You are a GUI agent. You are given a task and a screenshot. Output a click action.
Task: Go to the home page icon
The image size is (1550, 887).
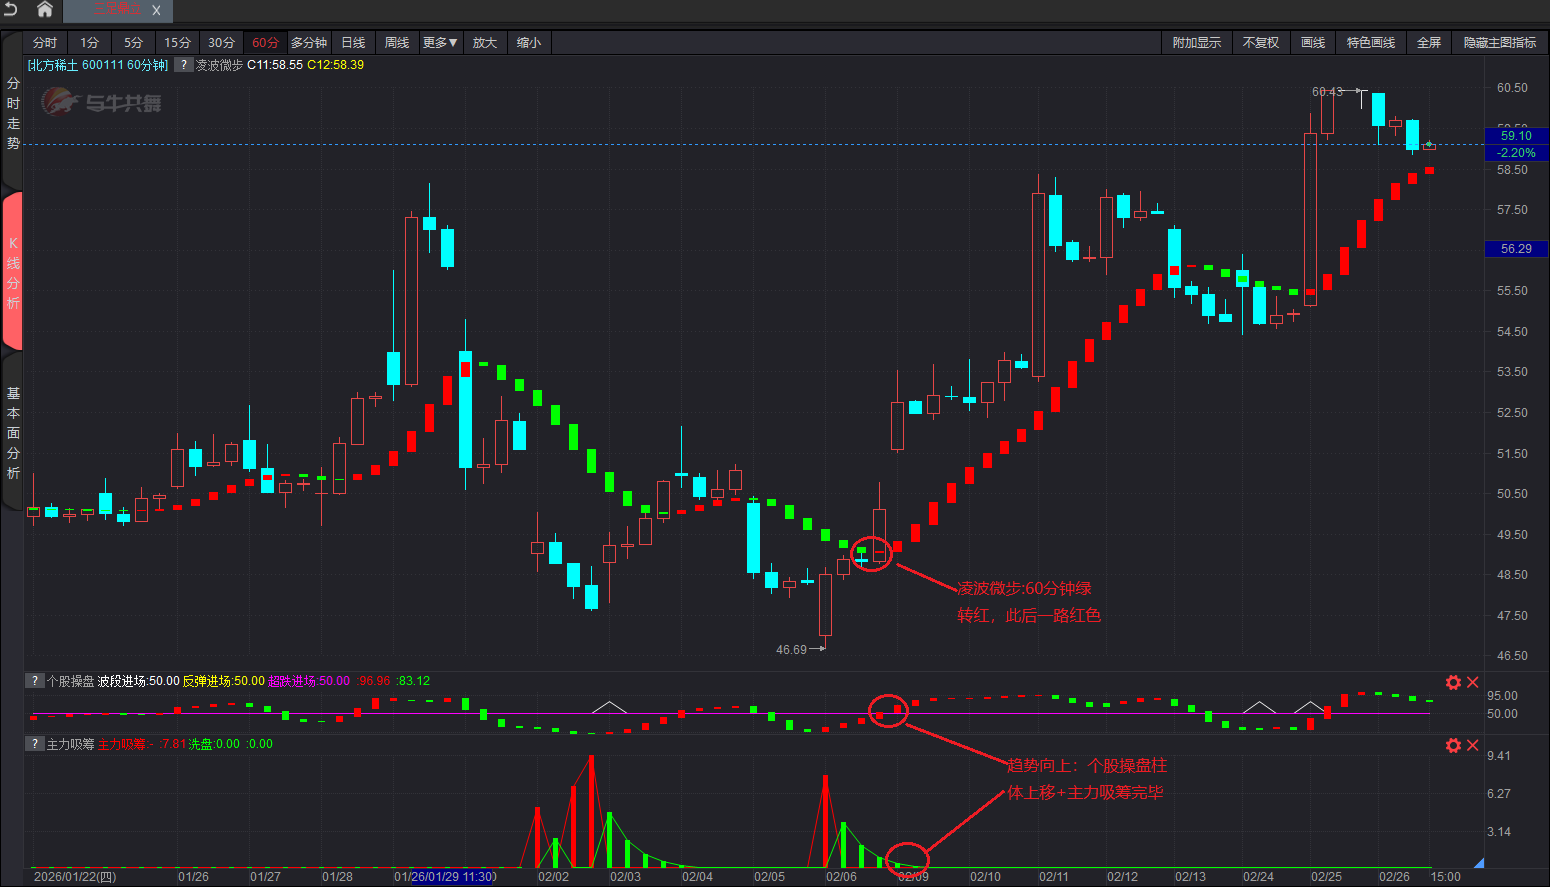click(x=44, y=10)
